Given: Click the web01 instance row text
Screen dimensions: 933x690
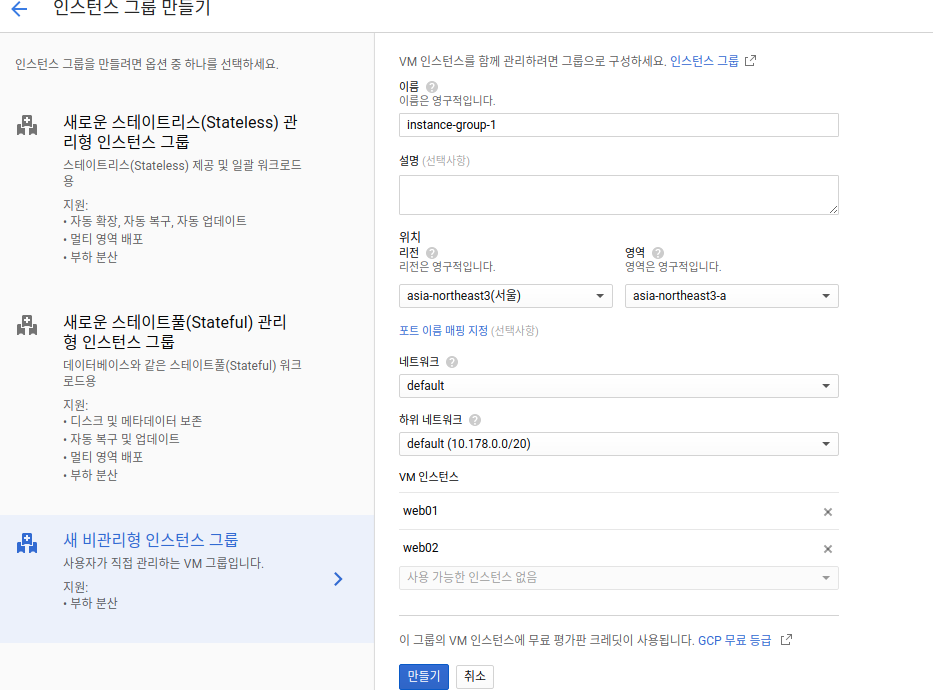Looking at the screenshot, I should (420, 511).
